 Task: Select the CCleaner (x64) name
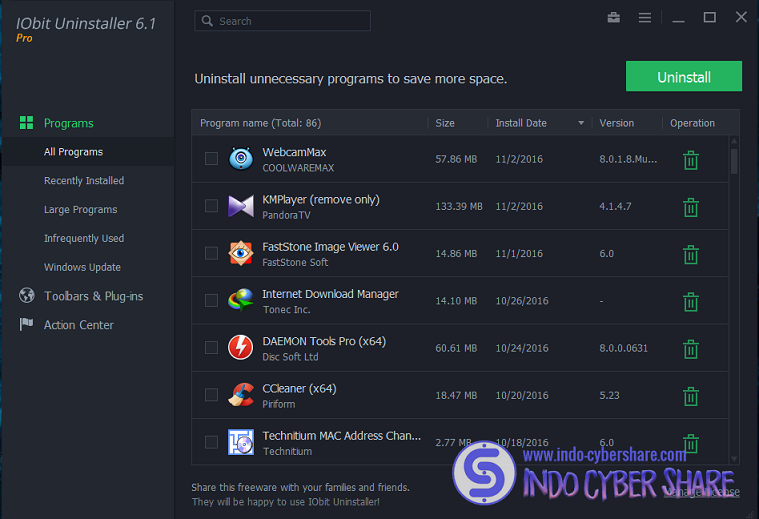pos(299,388)
